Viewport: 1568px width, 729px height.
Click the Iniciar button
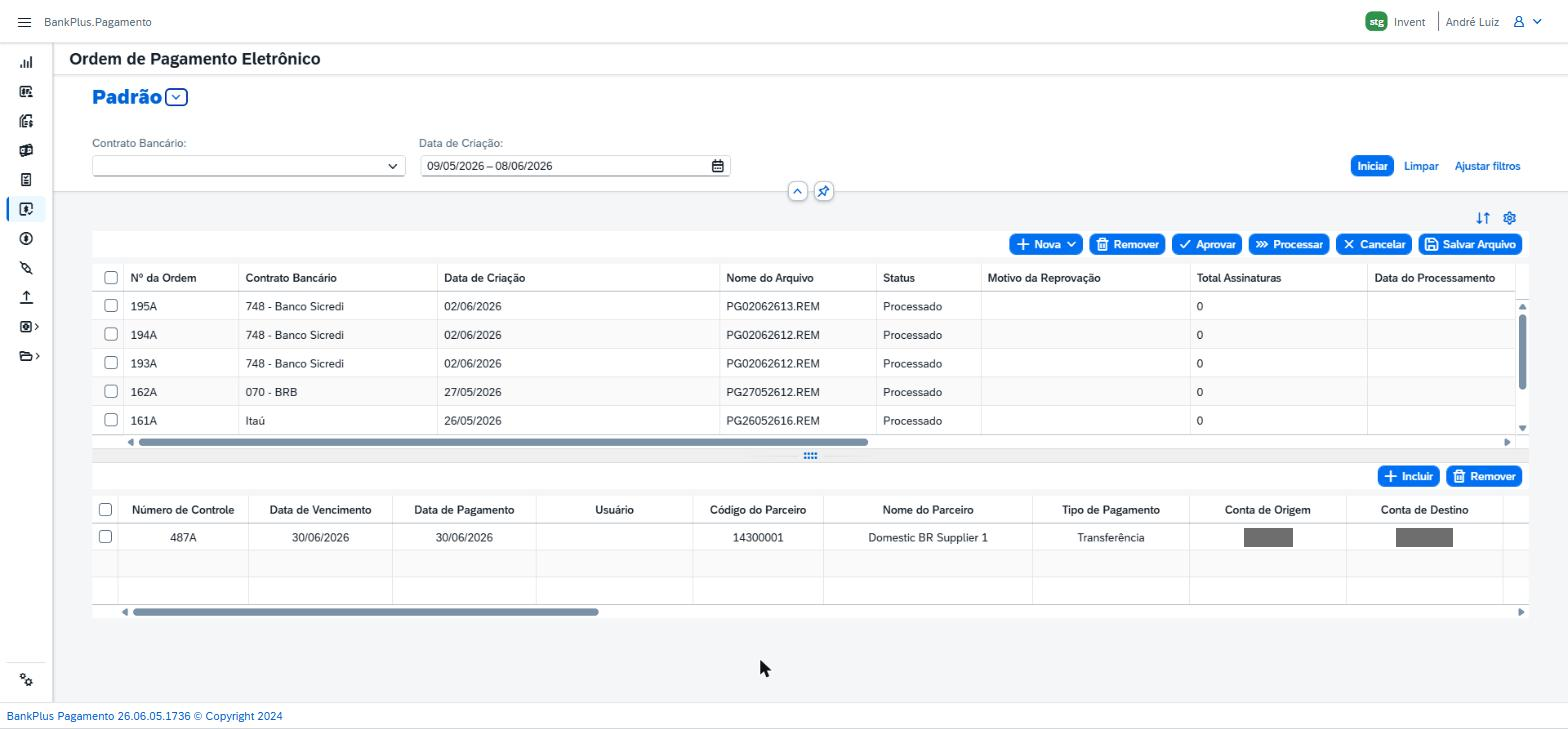point(1372,166)
